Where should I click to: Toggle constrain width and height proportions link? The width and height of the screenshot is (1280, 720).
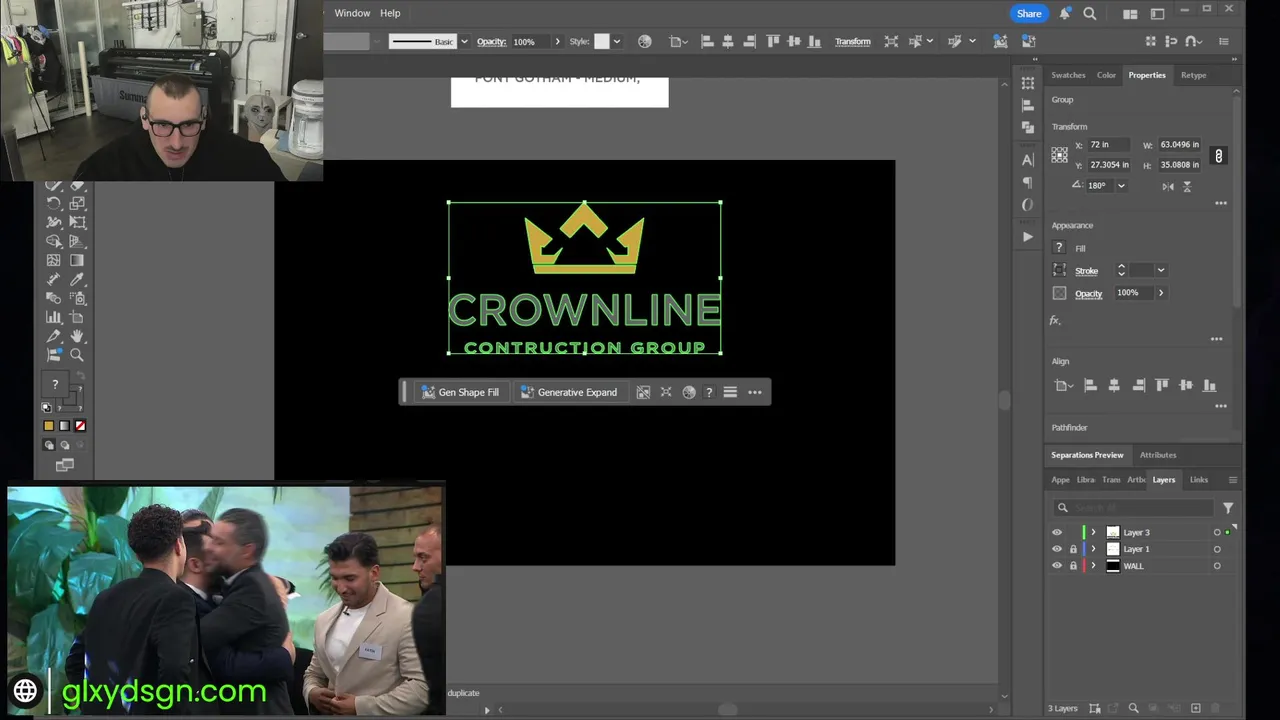1218,155
